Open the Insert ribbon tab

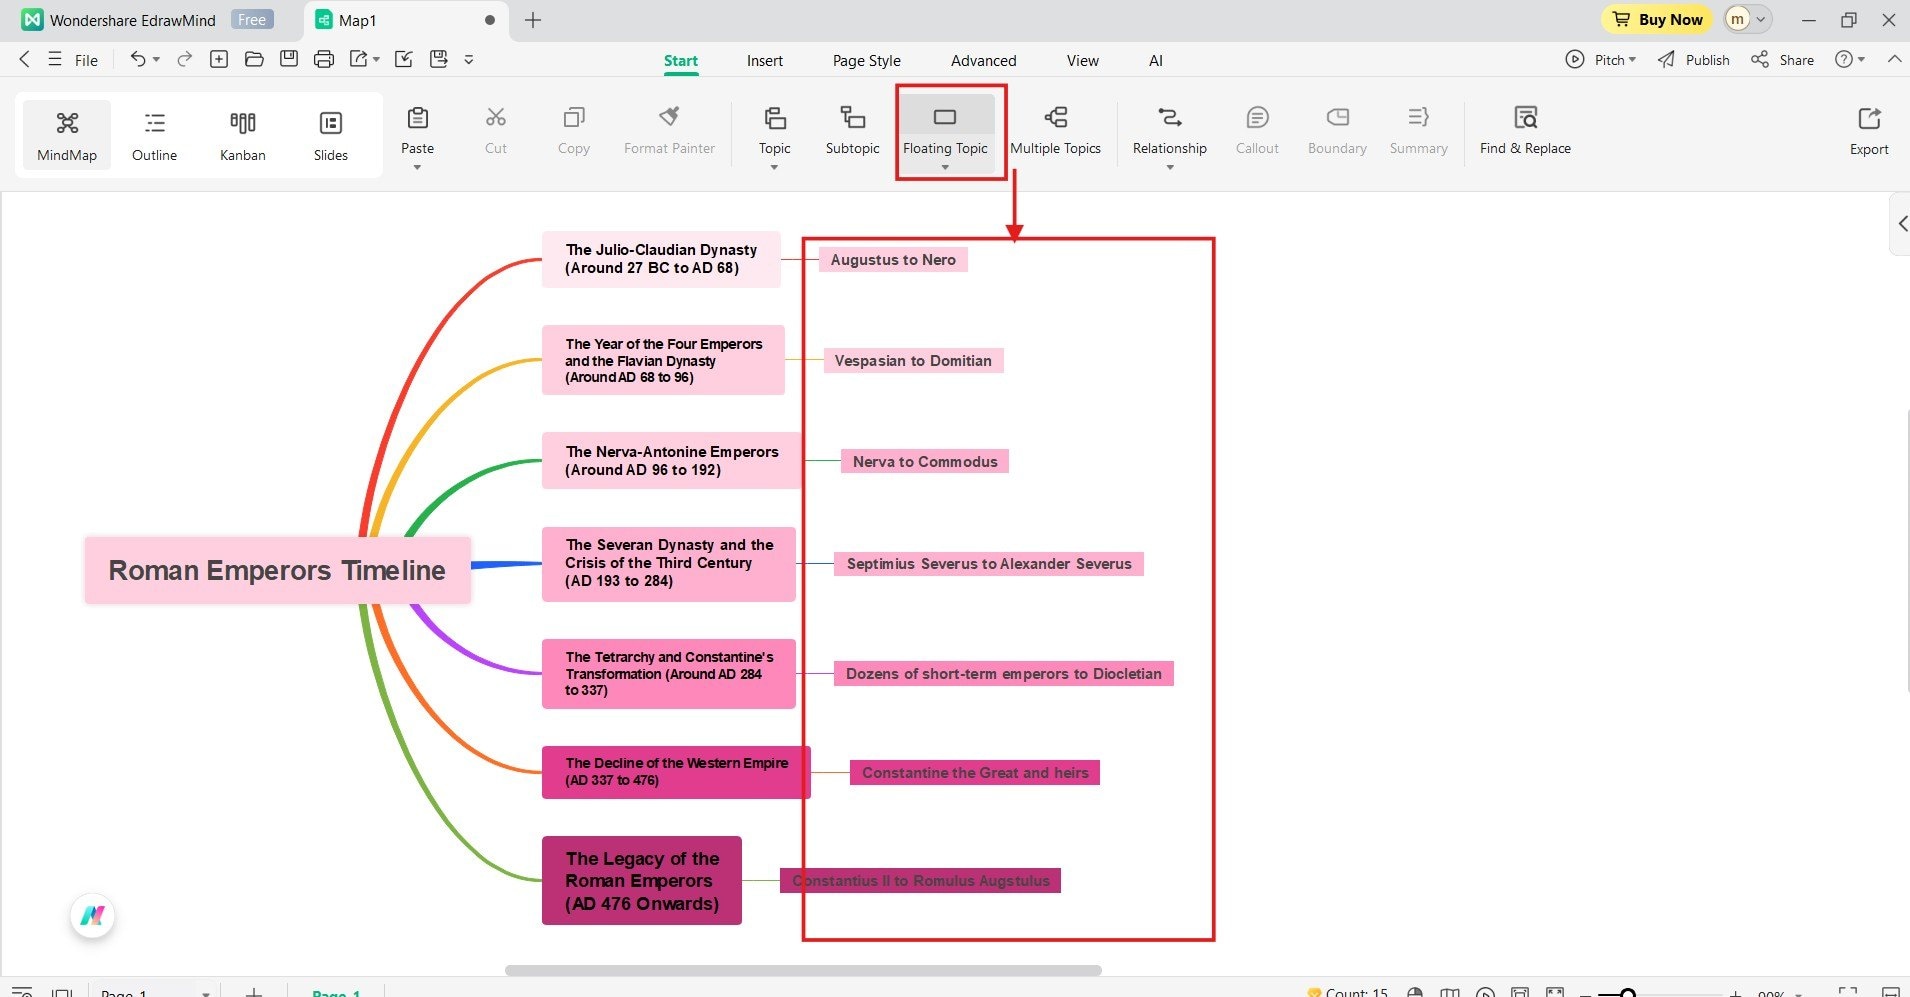coord(765,61)
